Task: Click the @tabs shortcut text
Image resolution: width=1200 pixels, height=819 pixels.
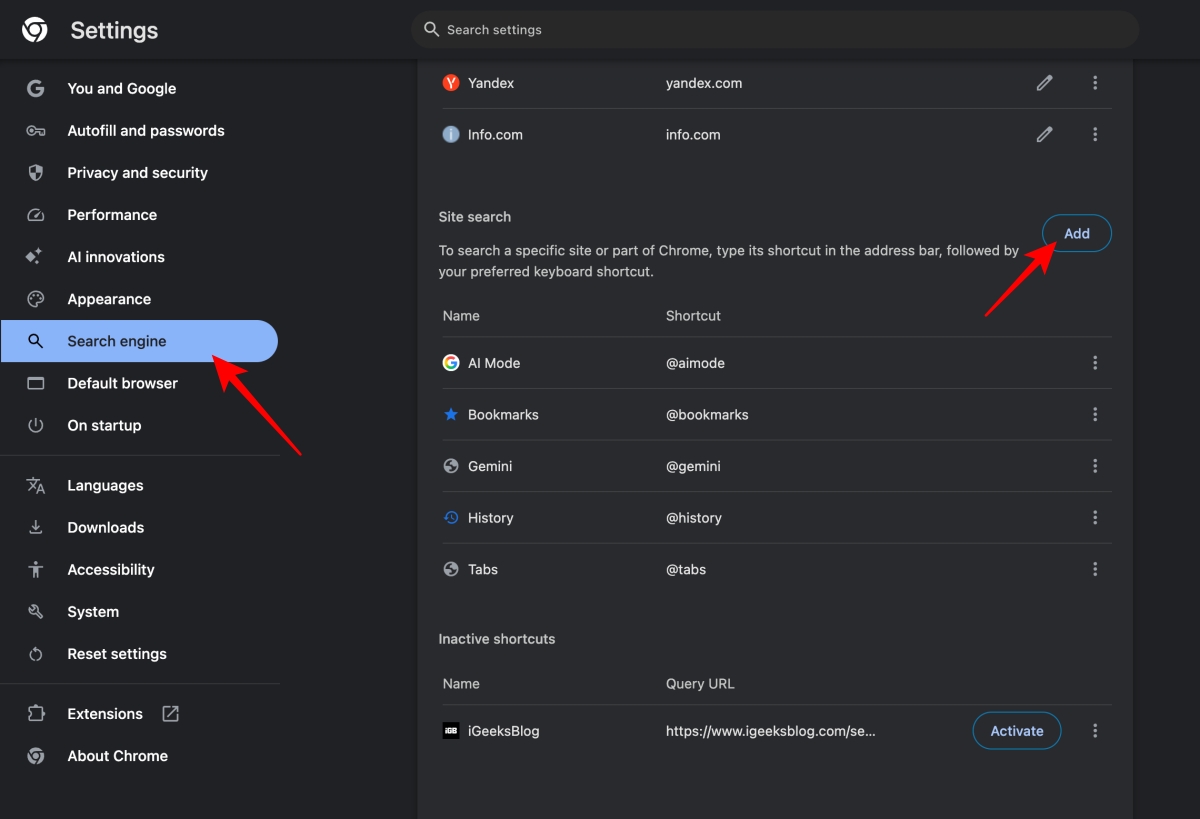Action: [x=686, y=569]
